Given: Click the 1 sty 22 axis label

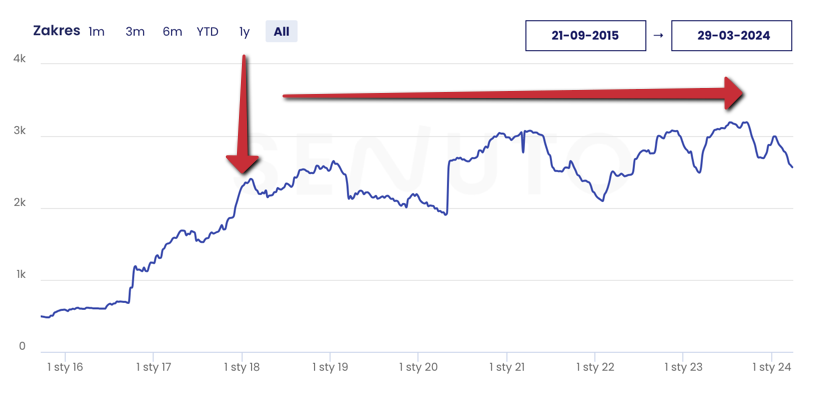Looking at the screenshot, I should click(x=595, y=367).
